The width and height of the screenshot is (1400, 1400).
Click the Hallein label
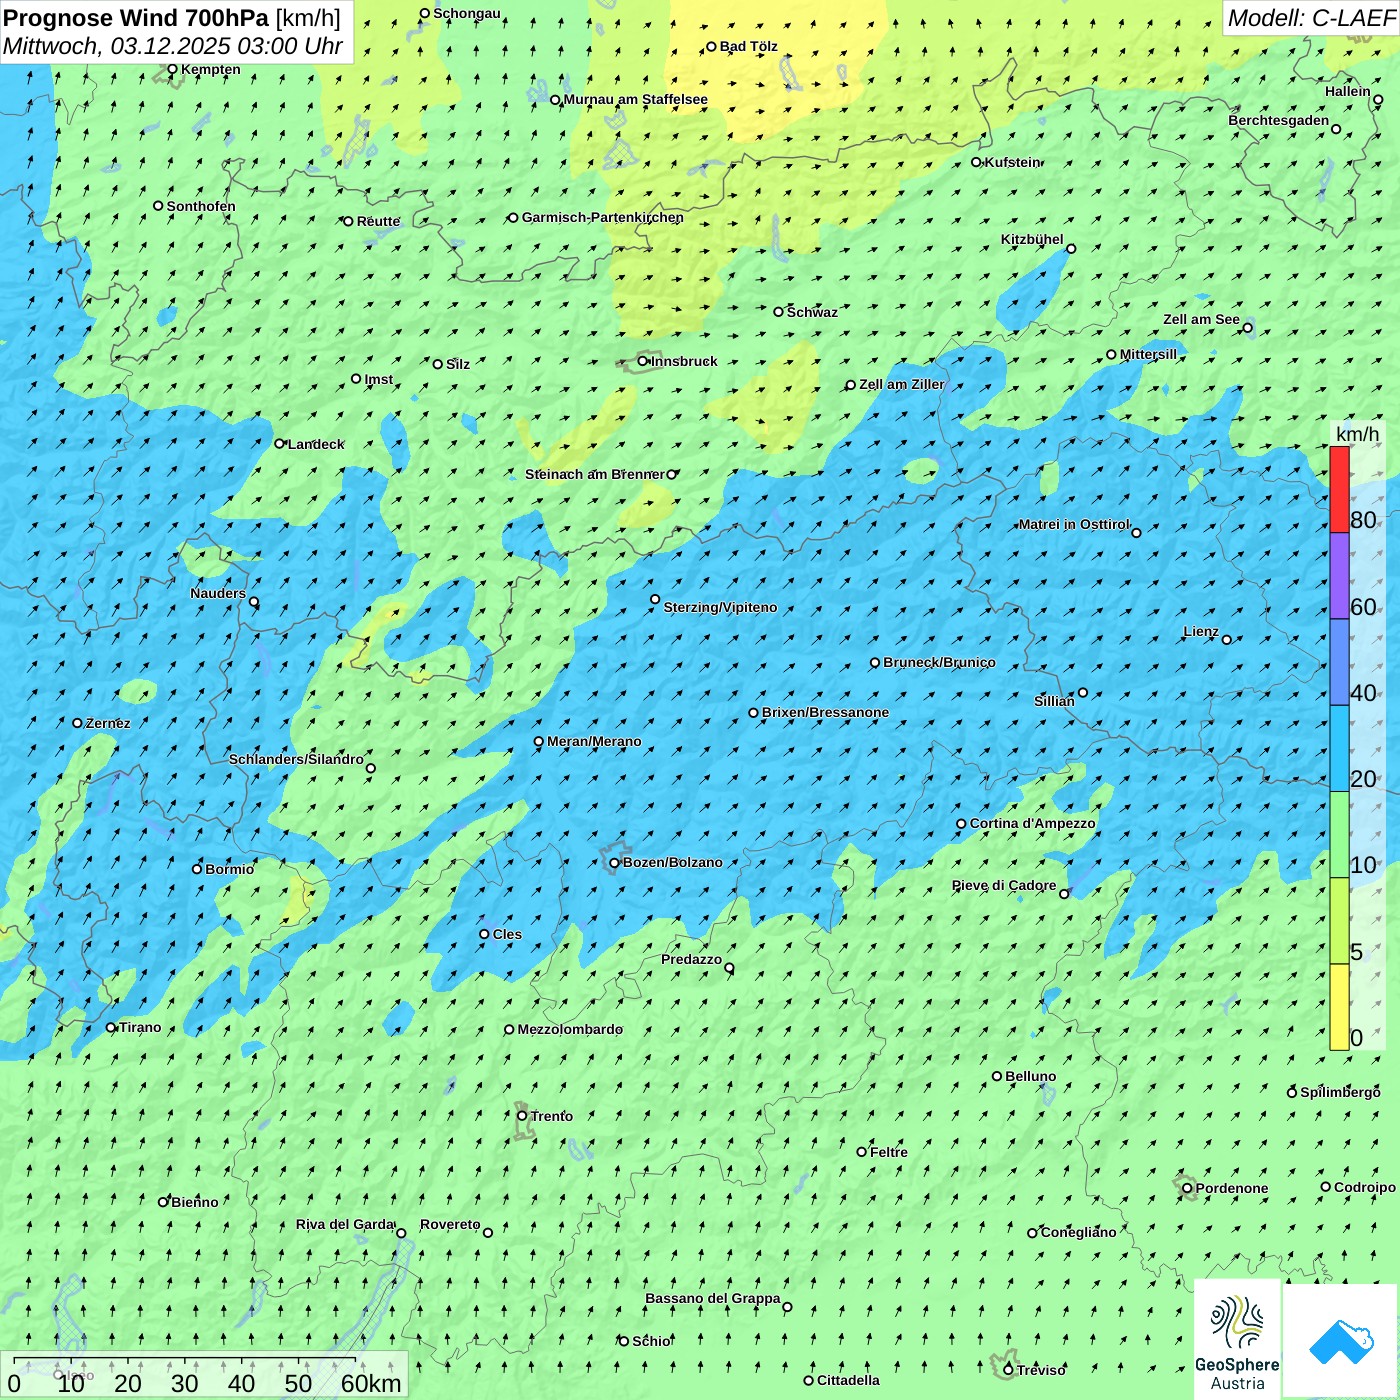[x=1347, y=91]
